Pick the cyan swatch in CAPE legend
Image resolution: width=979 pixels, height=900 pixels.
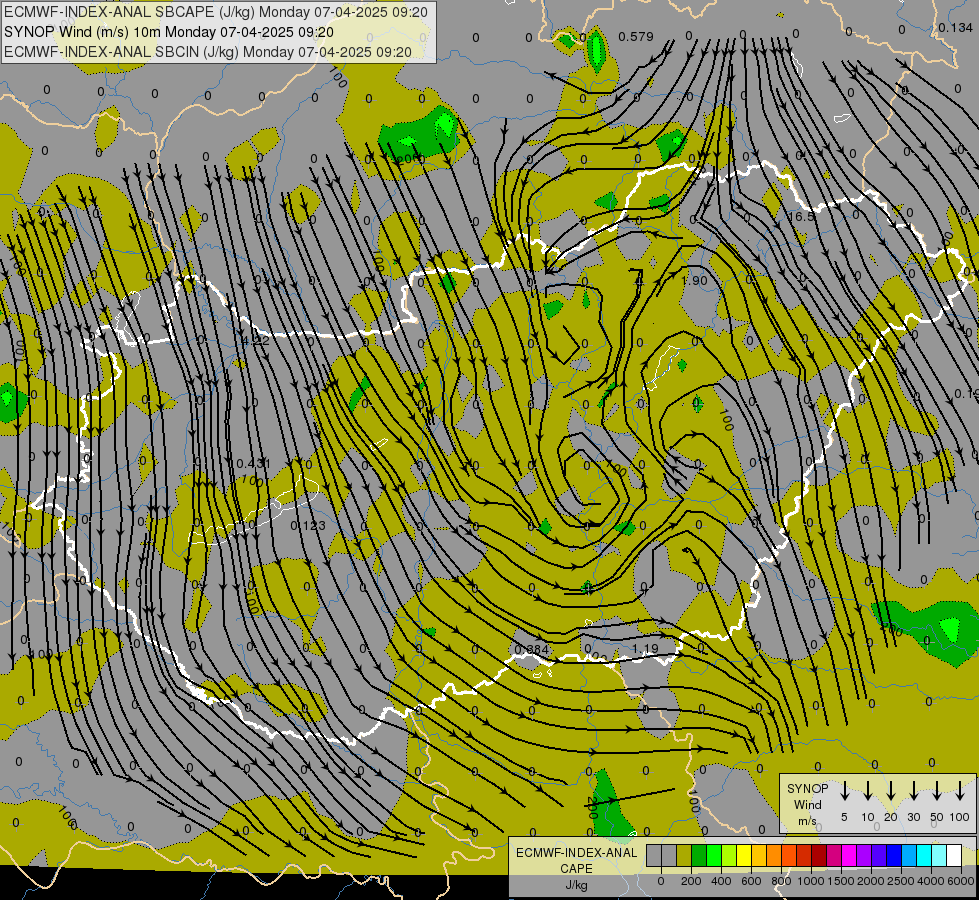(x=925, y=855)
